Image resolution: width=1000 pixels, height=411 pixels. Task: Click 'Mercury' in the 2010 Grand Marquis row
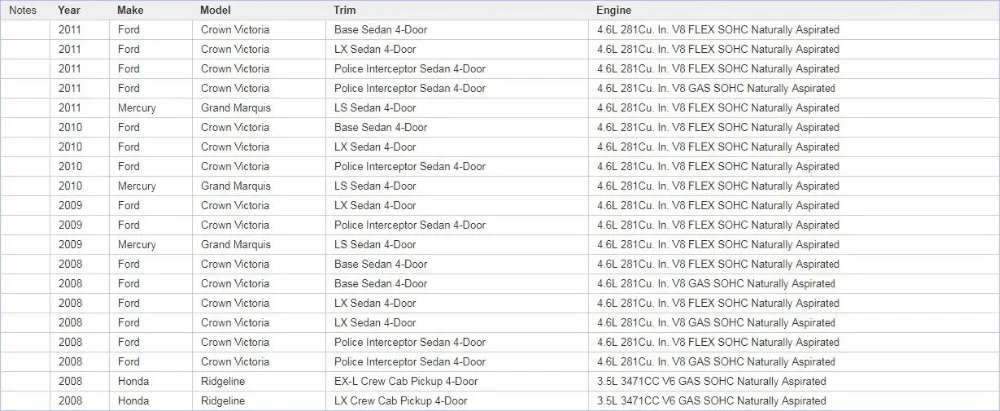(136, 186)
